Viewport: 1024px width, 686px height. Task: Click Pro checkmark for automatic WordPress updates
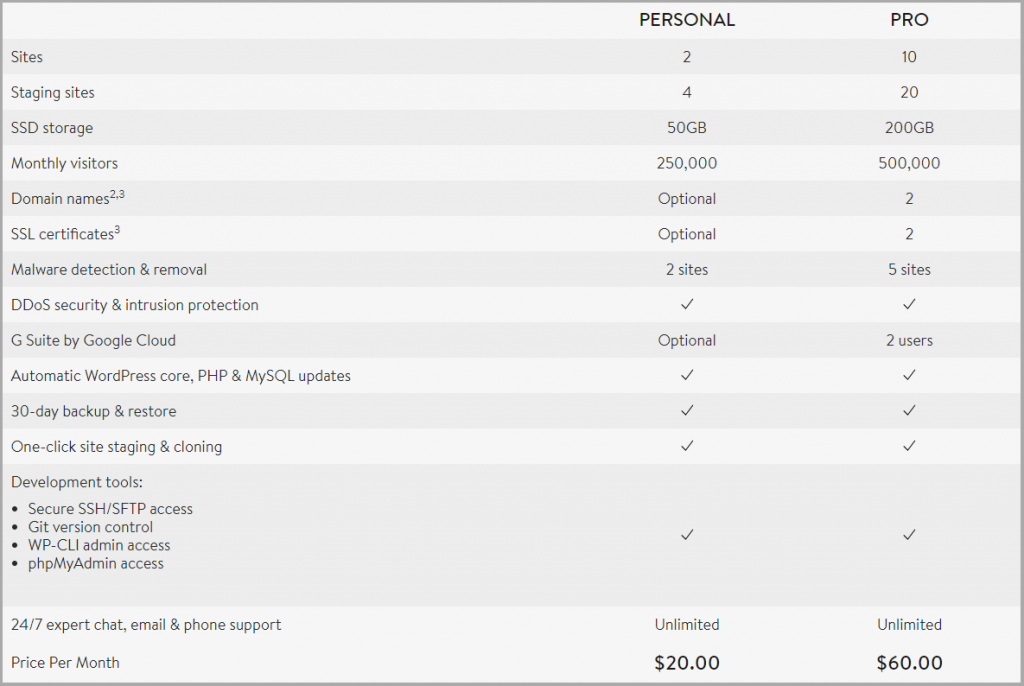pos(909,375)
